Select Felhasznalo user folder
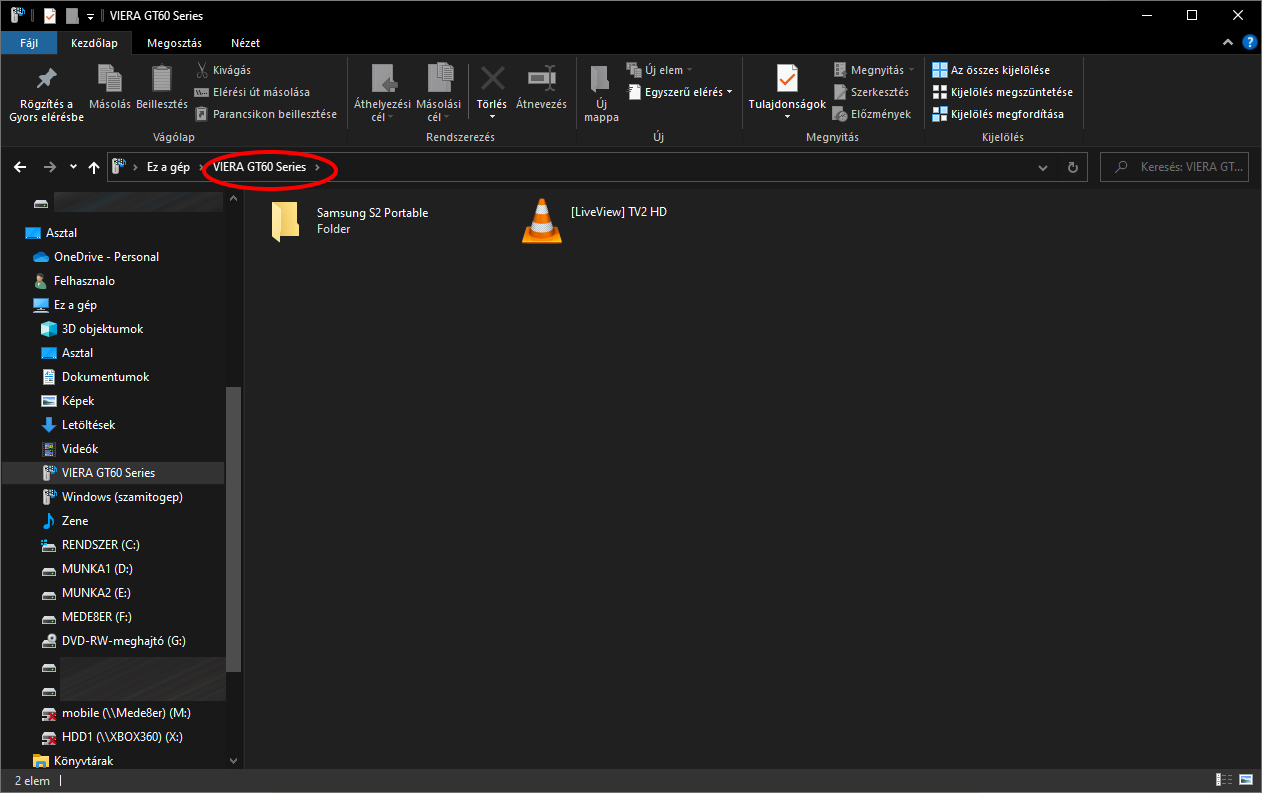Image resolution: width=1262 pixels, height=793 pixels. click(x=75, y=281)
